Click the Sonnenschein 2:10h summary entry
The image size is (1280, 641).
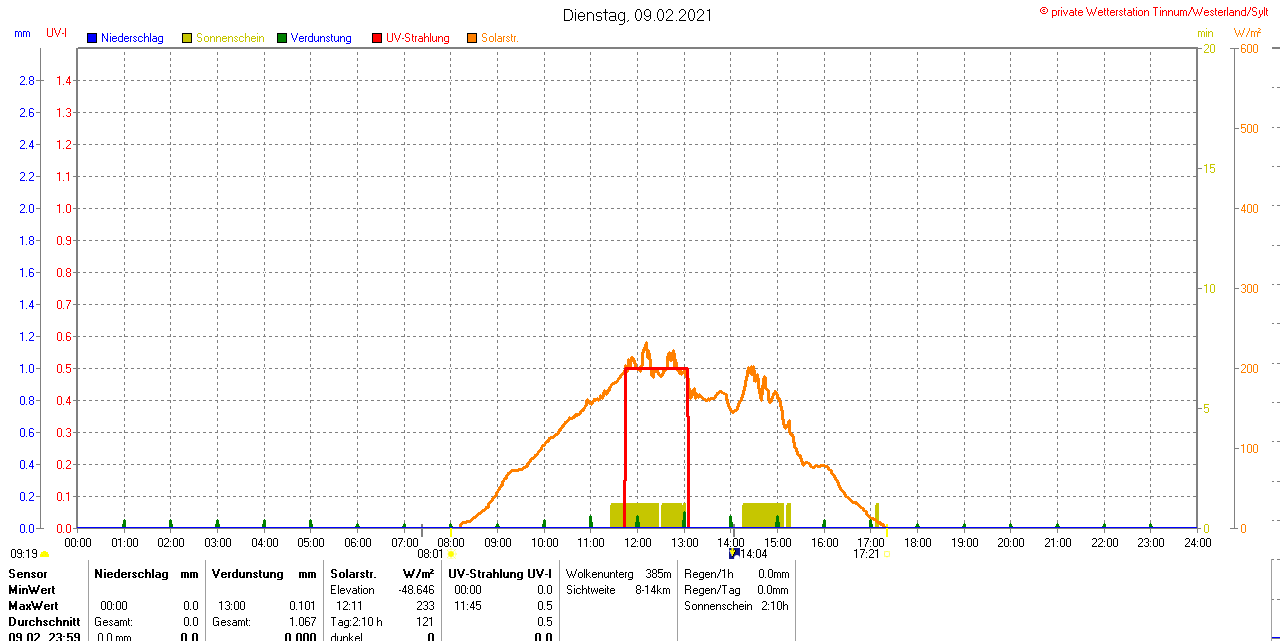(x=736, y=606)
